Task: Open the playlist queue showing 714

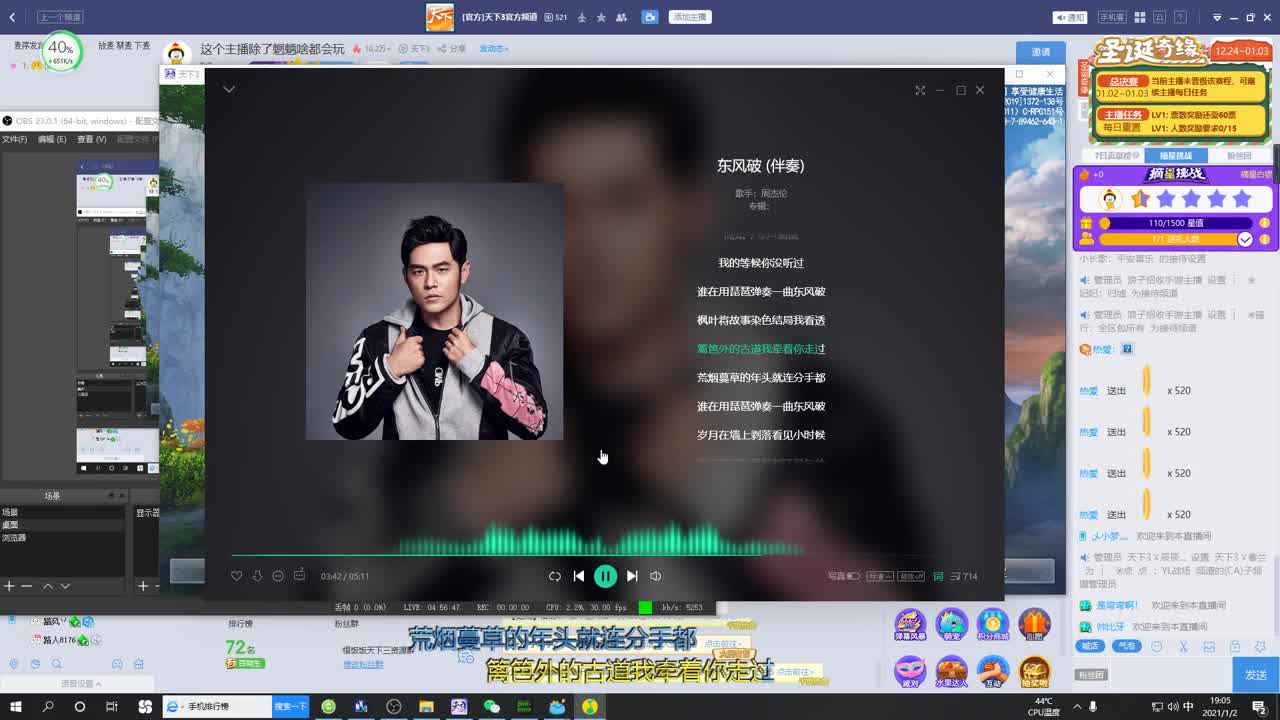Action: 964,576
